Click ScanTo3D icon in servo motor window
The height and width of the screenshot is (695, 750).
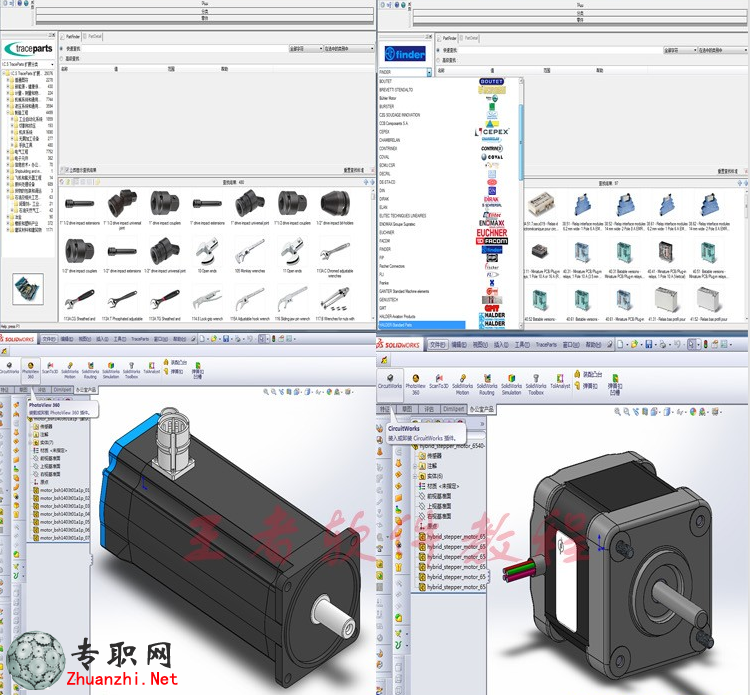click(50, 368)
